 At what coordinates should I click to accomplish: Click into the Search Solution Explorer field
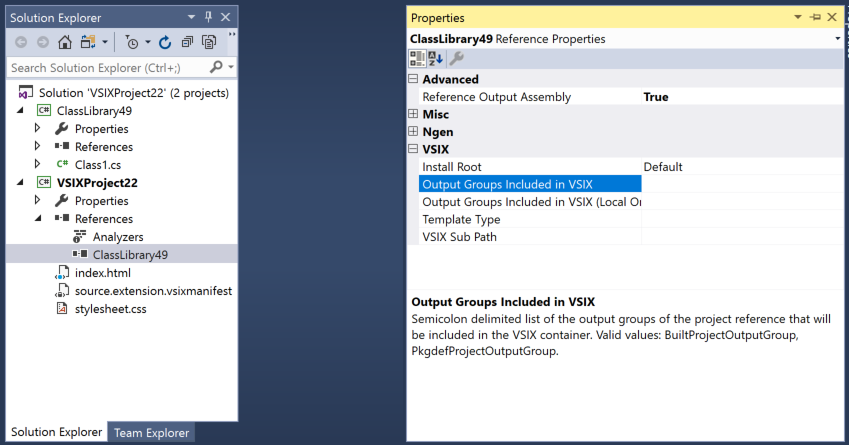point(108,68)
